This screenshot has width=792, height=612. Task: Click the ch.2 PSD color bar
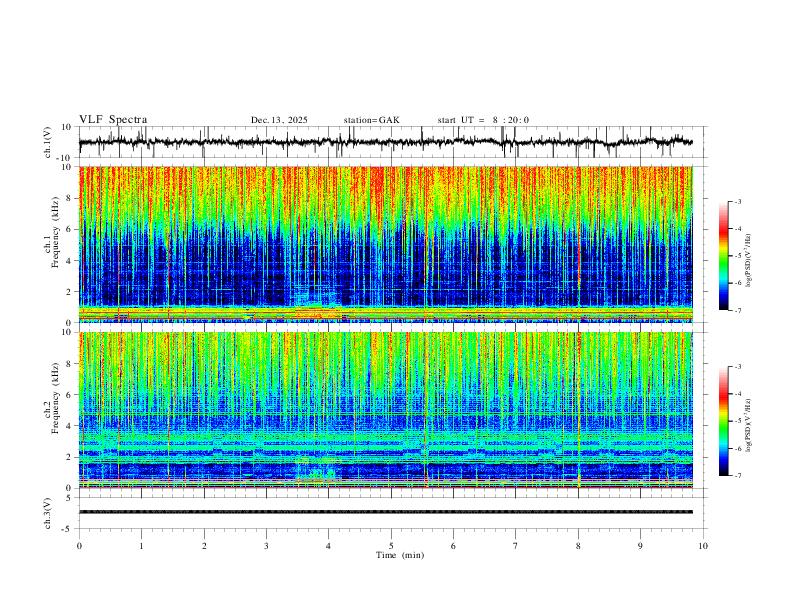click(723, 421)
